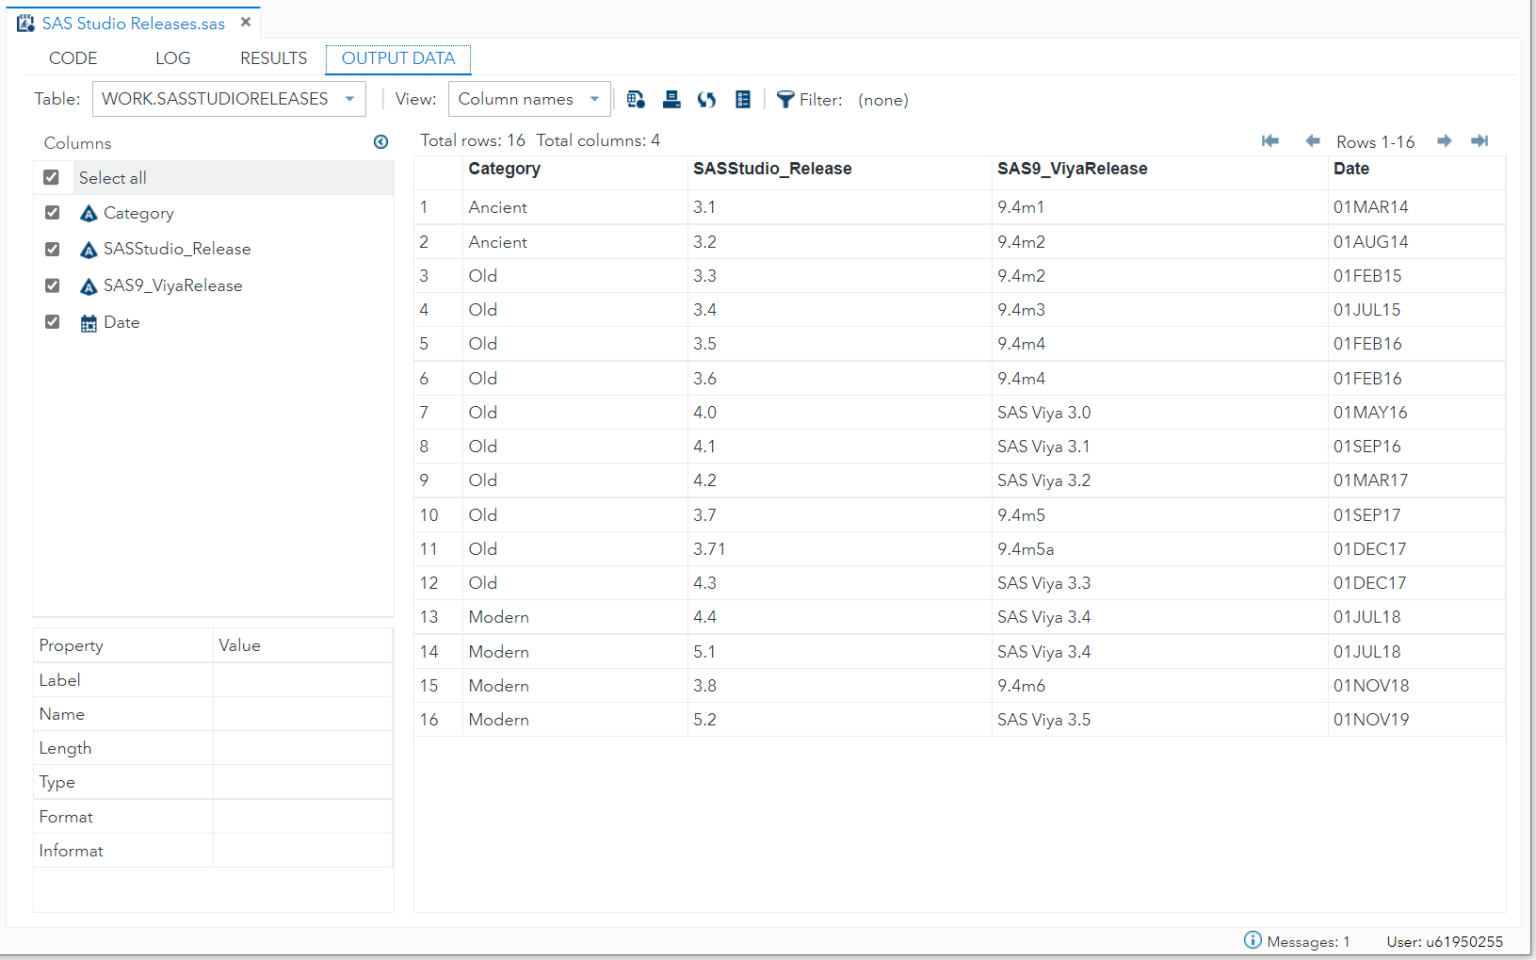
Task: Close the SAS Studio Releases.sas tab
Action: 246,22
